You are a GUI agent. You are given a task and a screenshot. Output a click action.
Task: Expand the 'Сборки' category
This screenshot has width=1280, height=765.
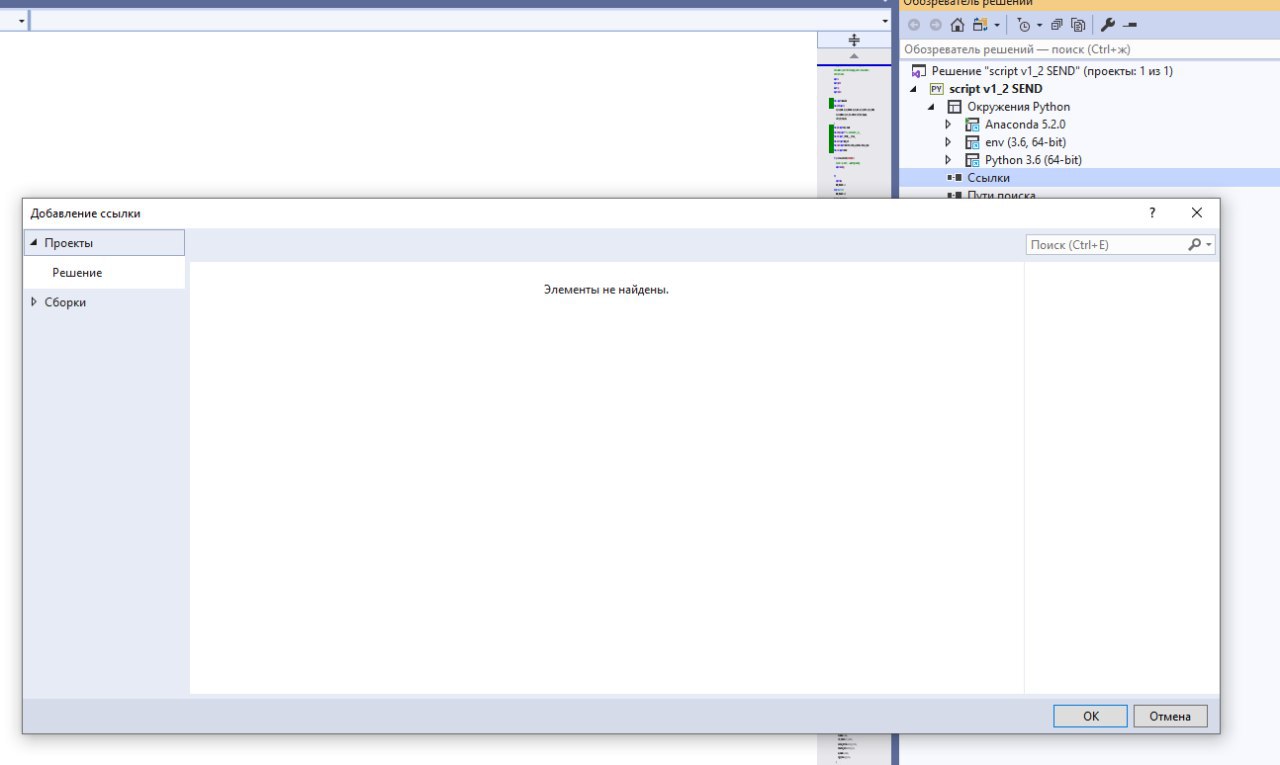point(34,302)
